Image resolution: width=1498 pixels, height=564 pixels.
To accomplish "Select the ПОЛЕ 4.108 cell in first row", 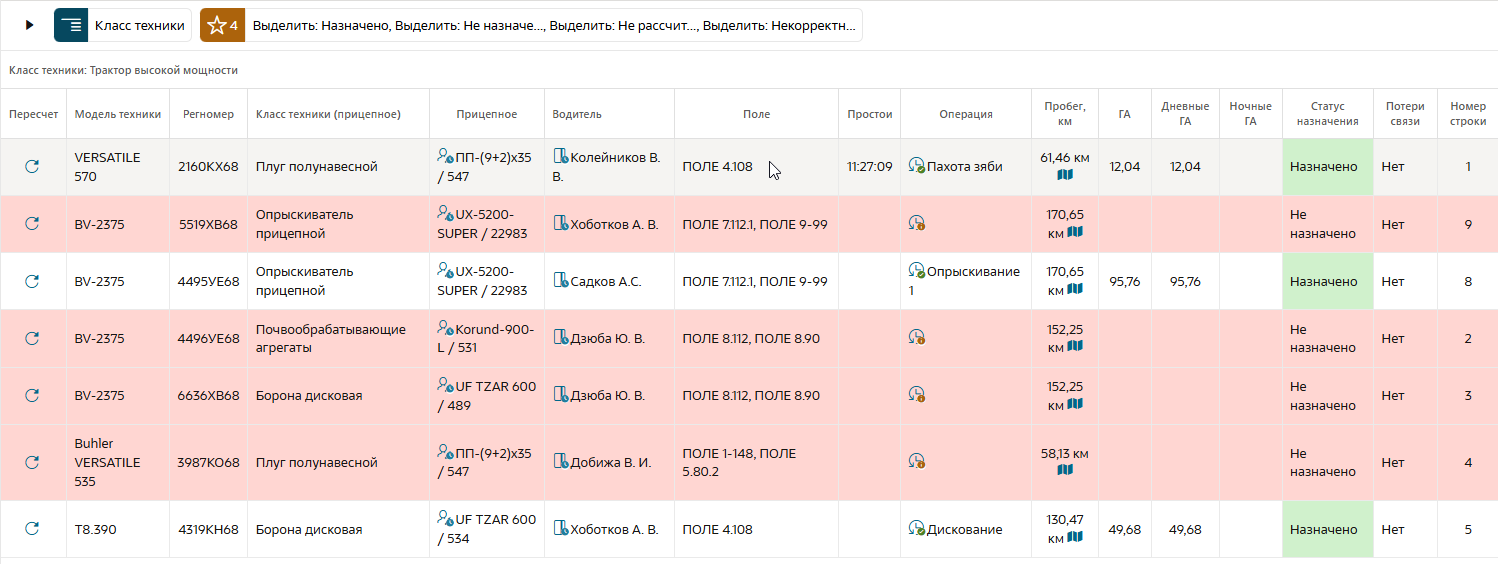I will [717, 167].
